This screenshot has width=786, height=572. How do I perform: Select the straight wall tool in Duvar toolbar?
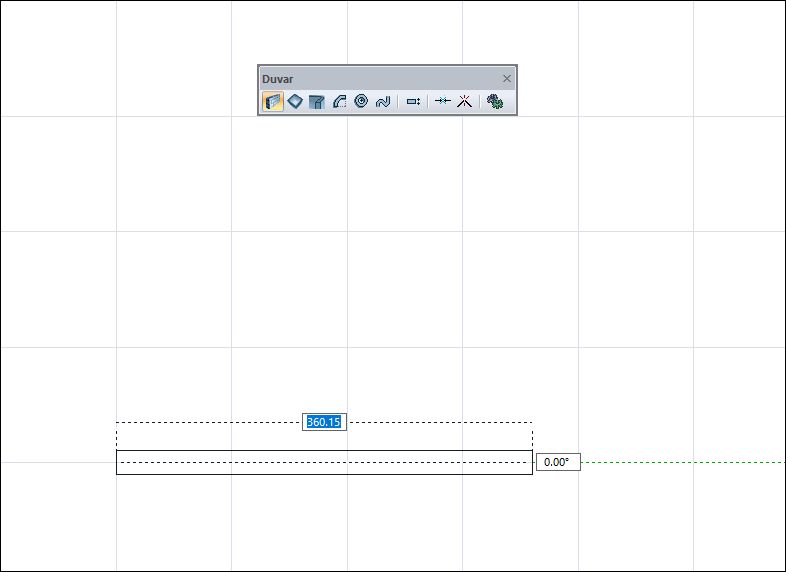pyautogui.click(x=273, y=102)
